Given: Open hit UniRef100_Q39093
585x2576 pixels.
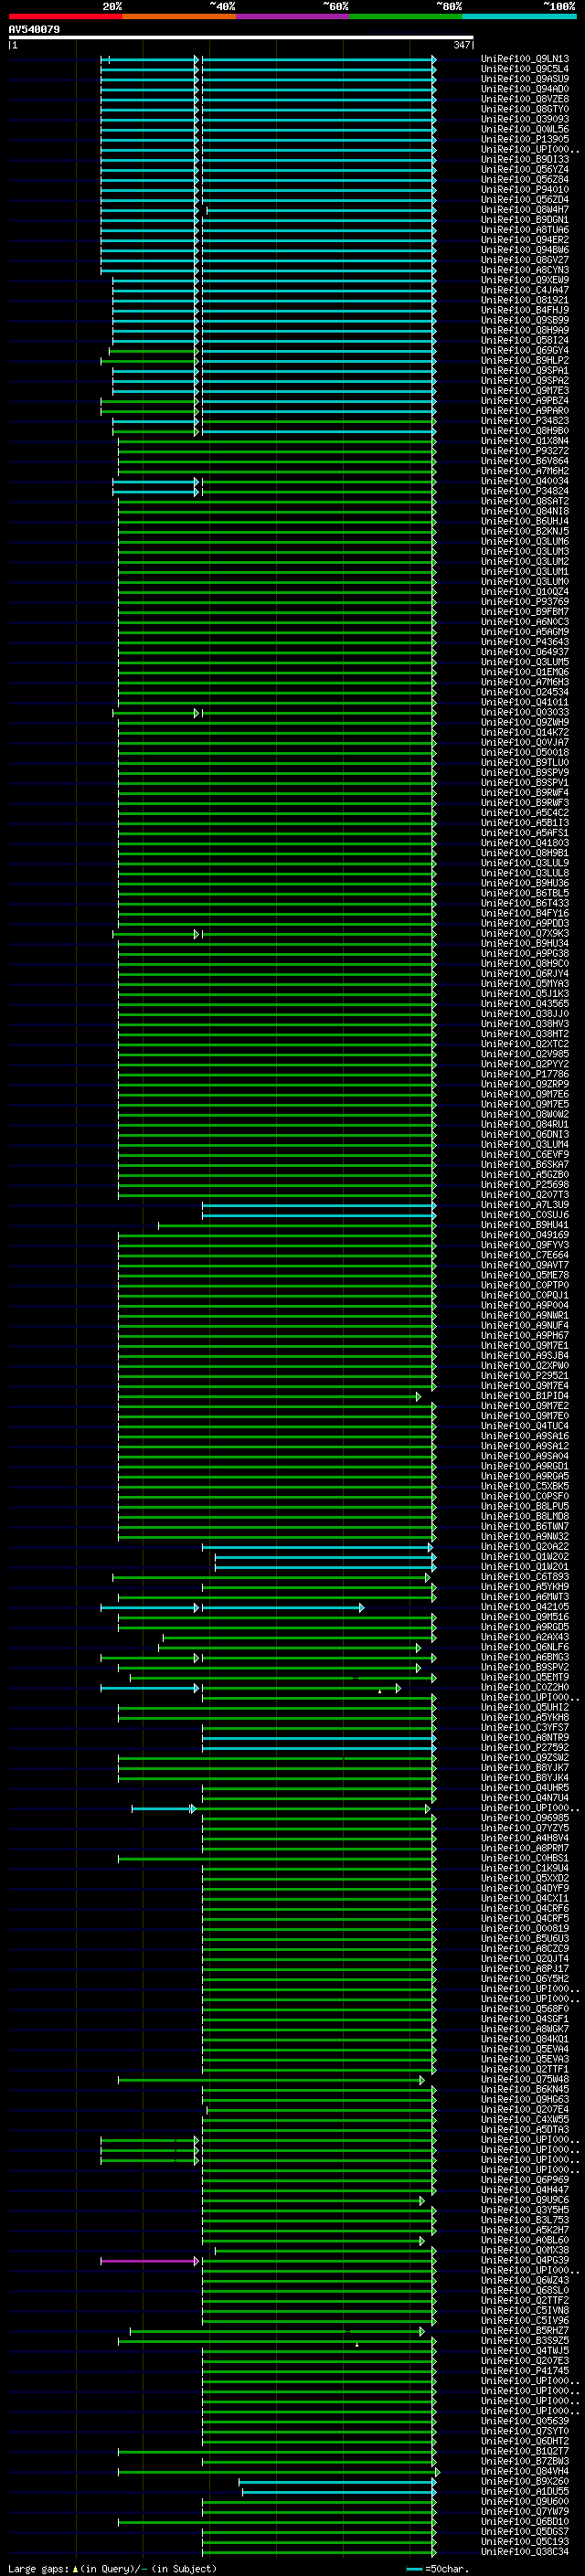Looking at the screenshot, I should click(525, 119).
